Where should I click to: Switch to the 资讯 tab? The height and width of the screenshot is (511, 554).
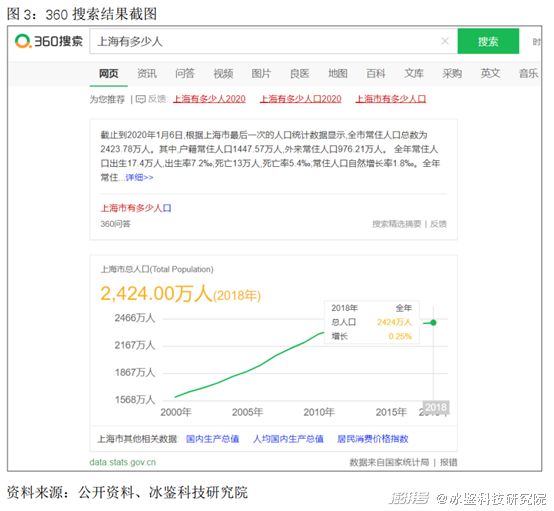pos(147,74)
